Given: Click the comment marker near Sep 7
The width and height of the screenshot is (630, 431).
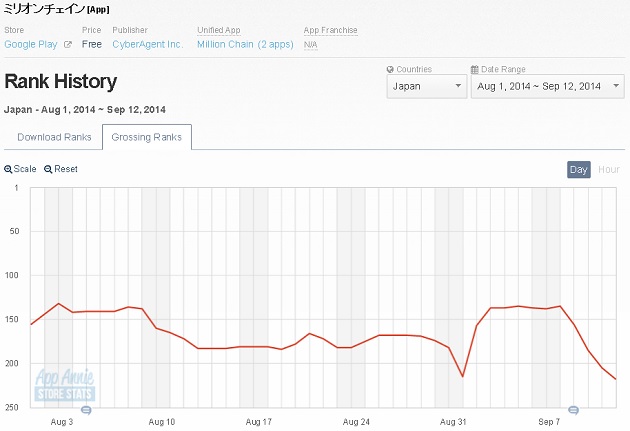Looking at the screenshot, I should [573, 410].
